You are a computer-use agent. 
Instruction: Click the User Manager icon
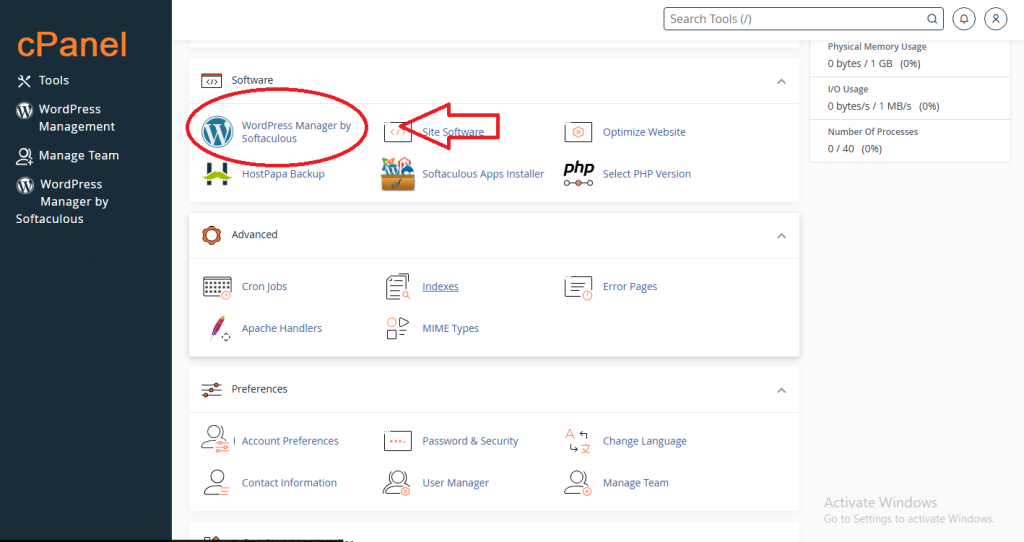tap(396, 483)
